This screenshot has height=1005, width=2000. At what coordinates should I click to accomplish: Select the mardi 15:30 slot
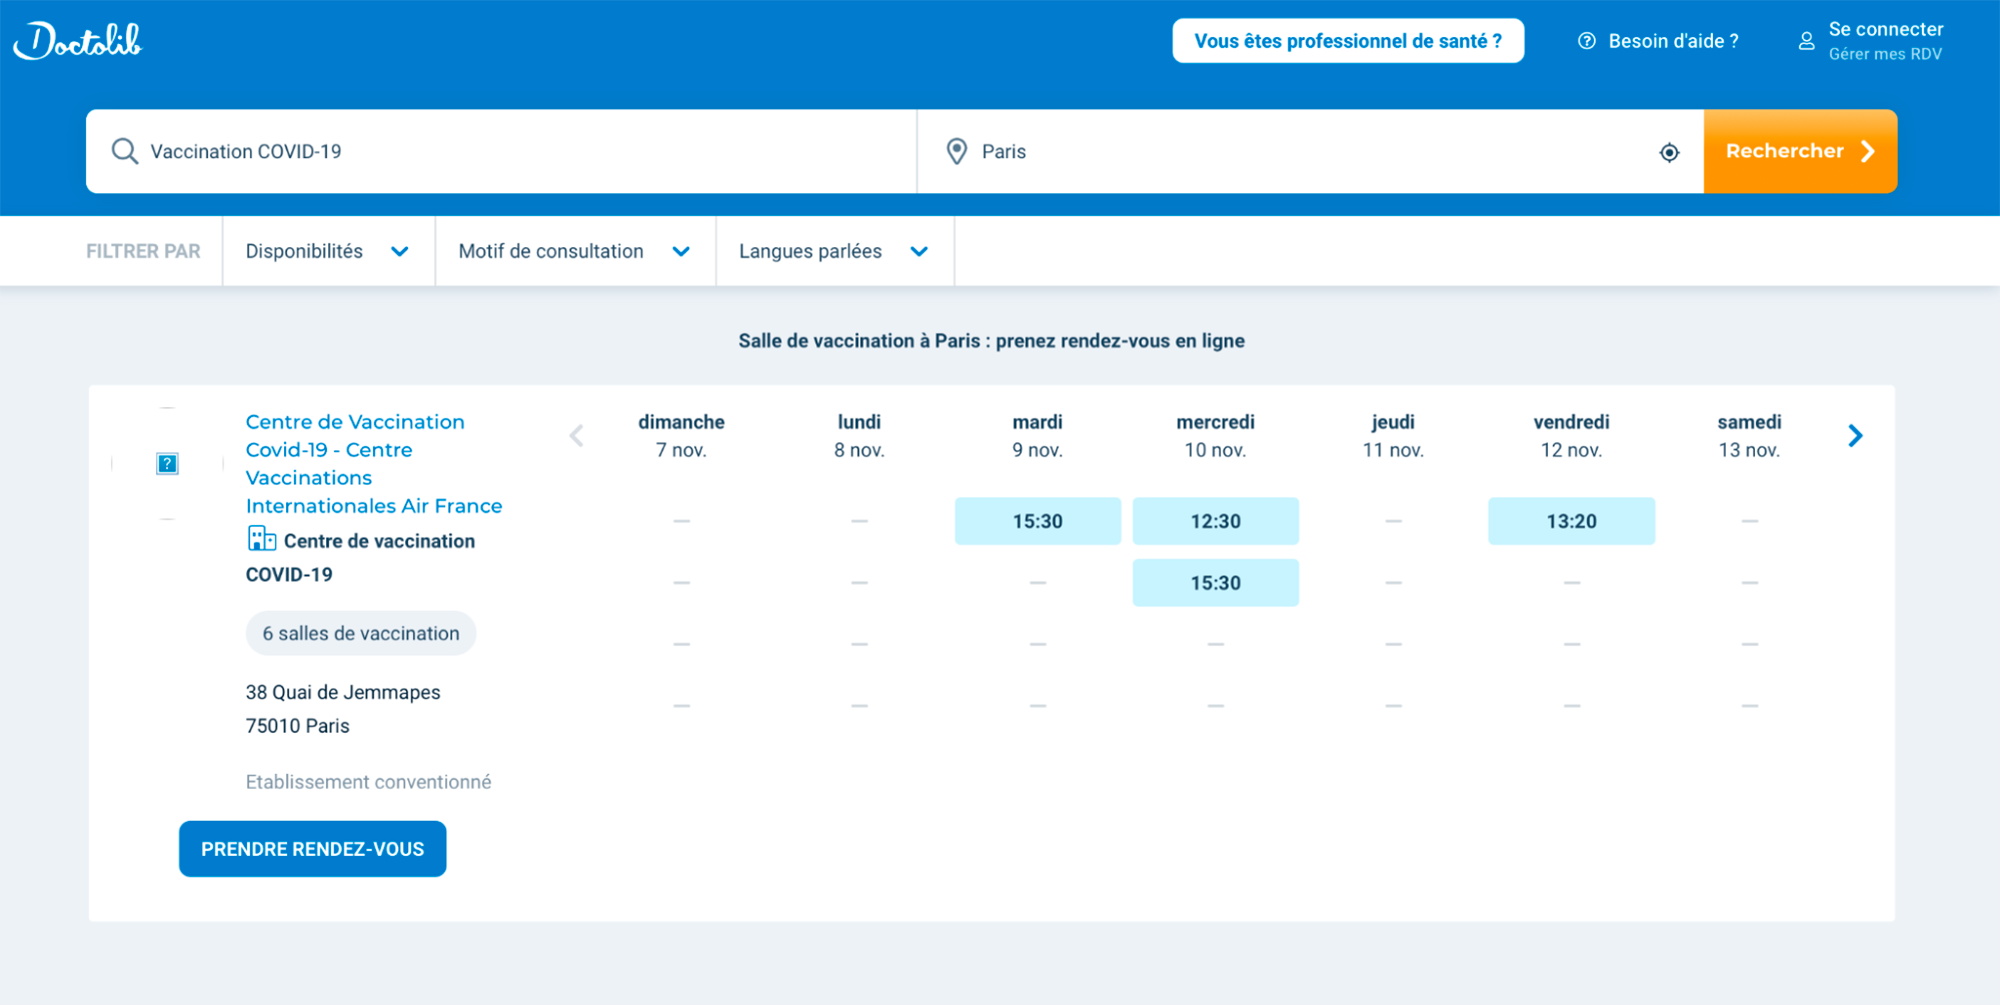pos(1037,521)
